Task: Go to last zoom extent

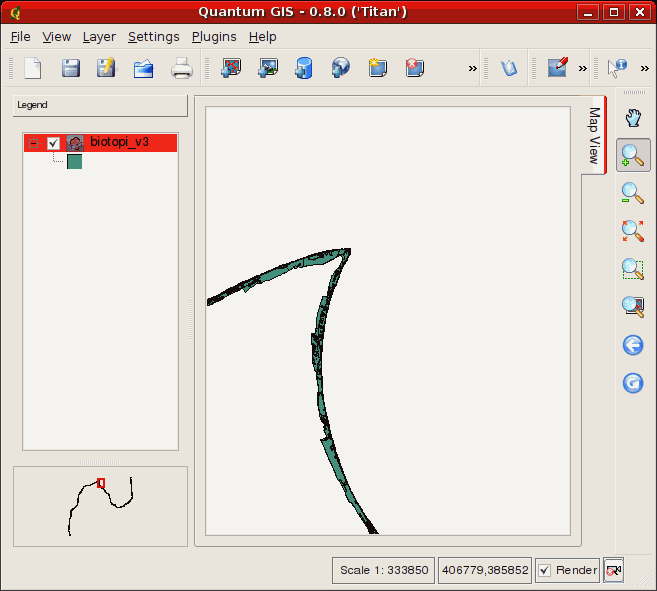Action: click(x=633, y=345)
